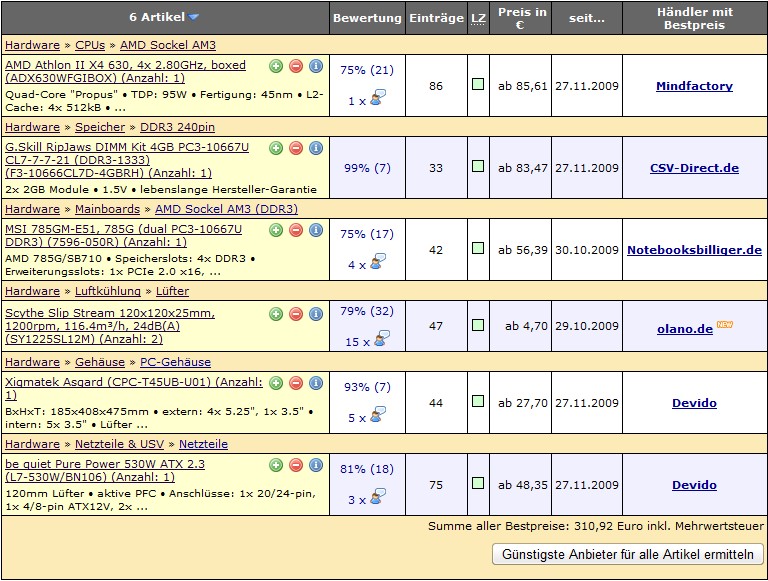Open Scythe Slip Stream product link
Screen dimensions: 768x581
110,326
